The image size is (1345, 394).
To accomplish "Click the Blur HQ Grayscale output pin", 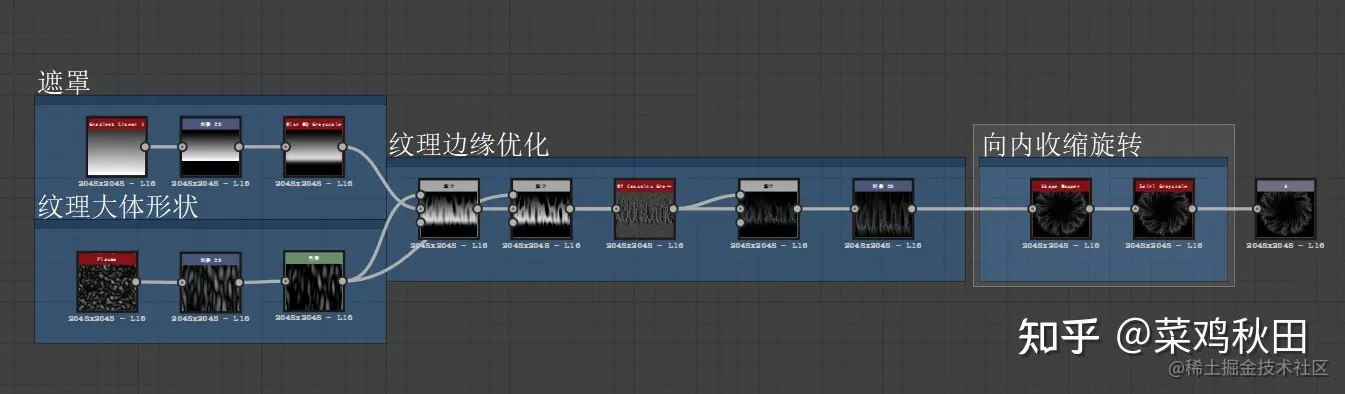I will click(343, 146).
